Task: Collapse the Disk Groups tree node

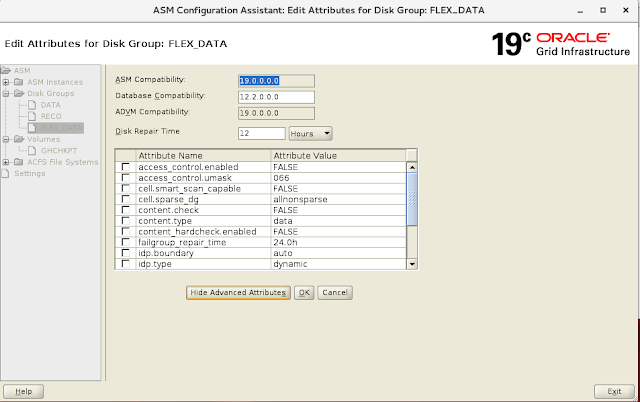Action: click(x=6, y=93)
